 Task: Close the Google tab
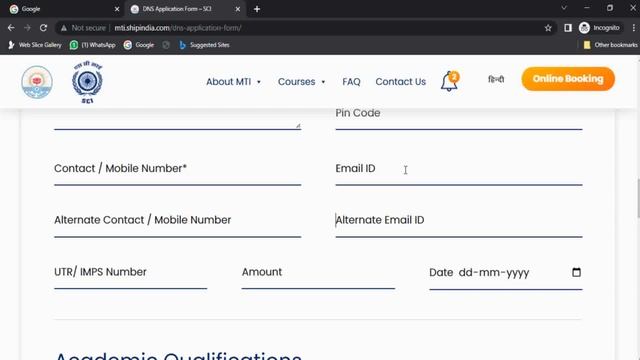tap(117, 9)
